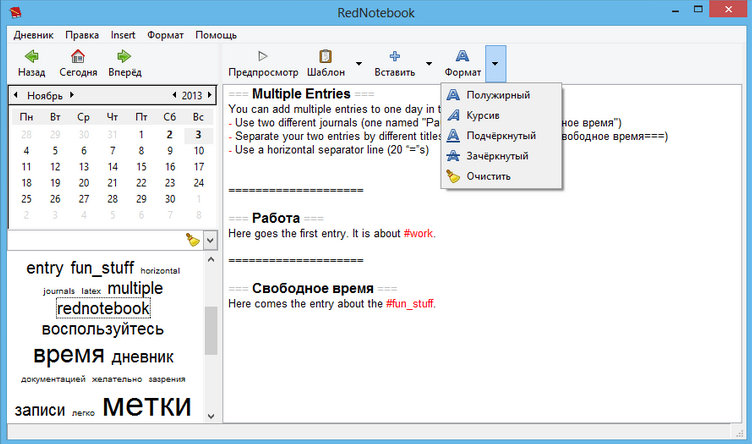Image resolution: width=752 pixels, height=444 pixels.
Task: Click the 'Свободное время' heading
Action: tap(313, 288)
